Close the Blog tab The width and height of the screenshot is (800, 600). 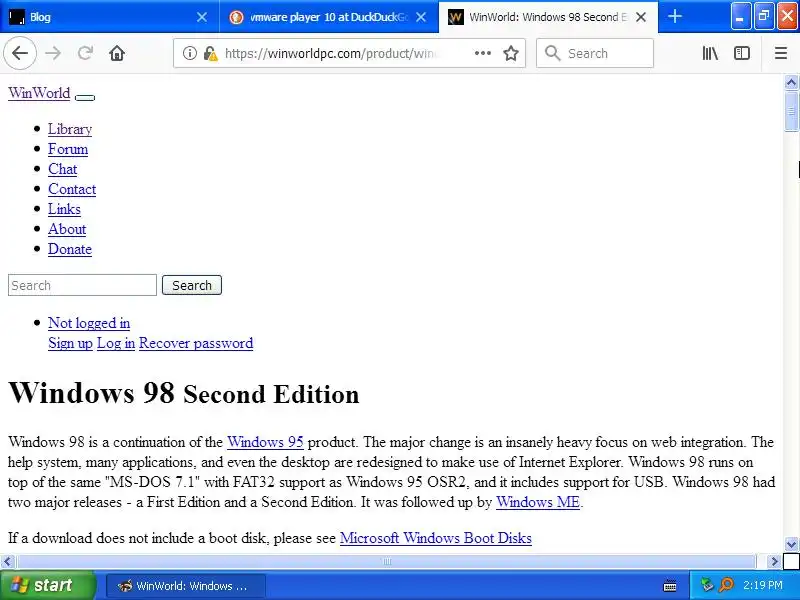pyautogui.click(x=202, y=17)
